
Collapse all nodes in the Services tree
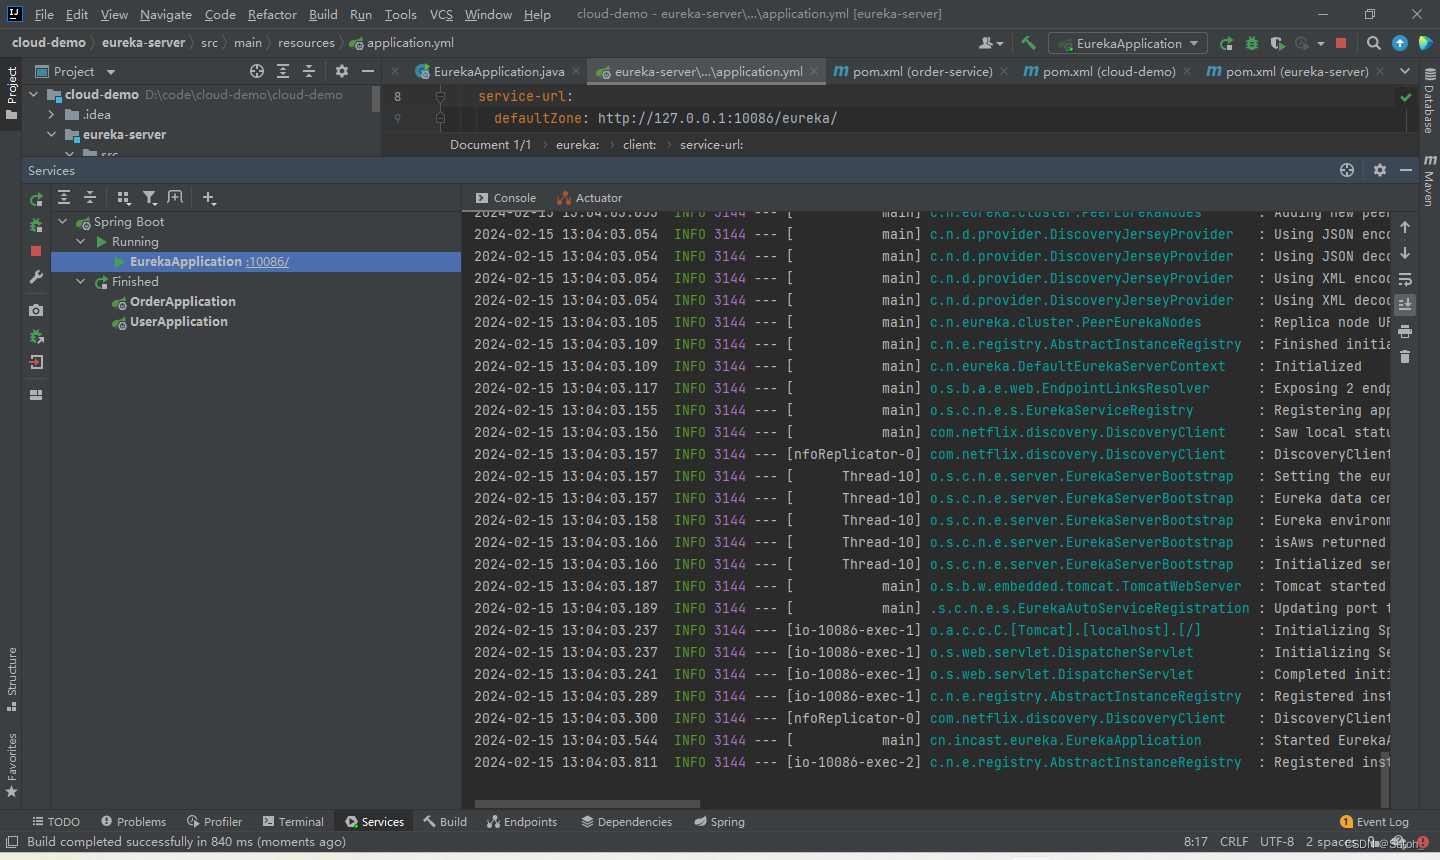pos(90,198)
